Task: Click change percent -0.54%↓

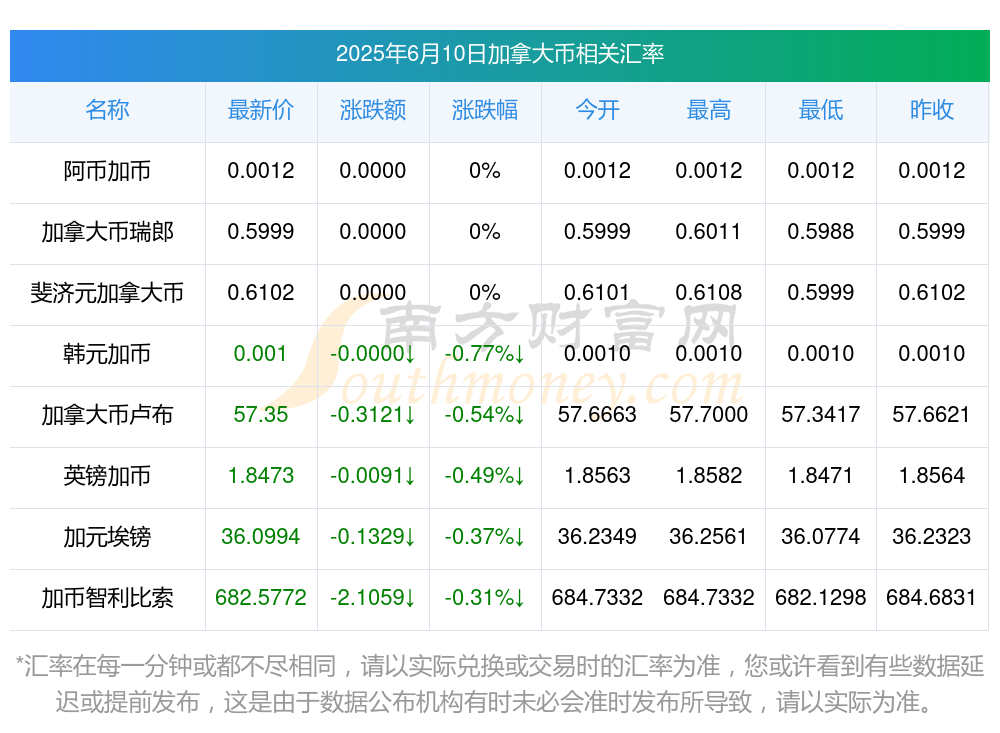Action: pos(485,415)
